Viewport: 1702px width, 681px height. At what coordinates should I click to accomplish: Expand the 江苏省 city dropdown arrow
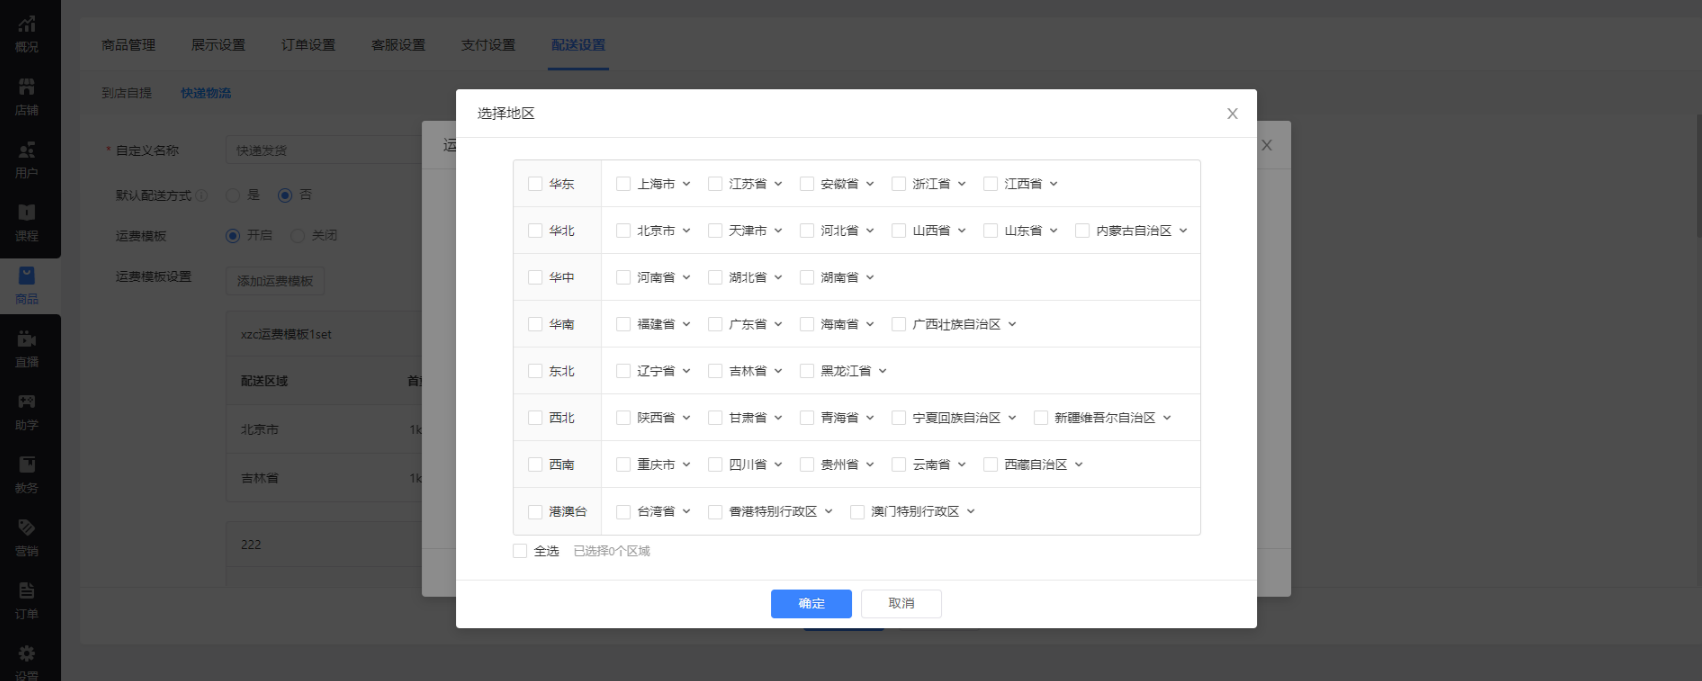pos(778,184)
